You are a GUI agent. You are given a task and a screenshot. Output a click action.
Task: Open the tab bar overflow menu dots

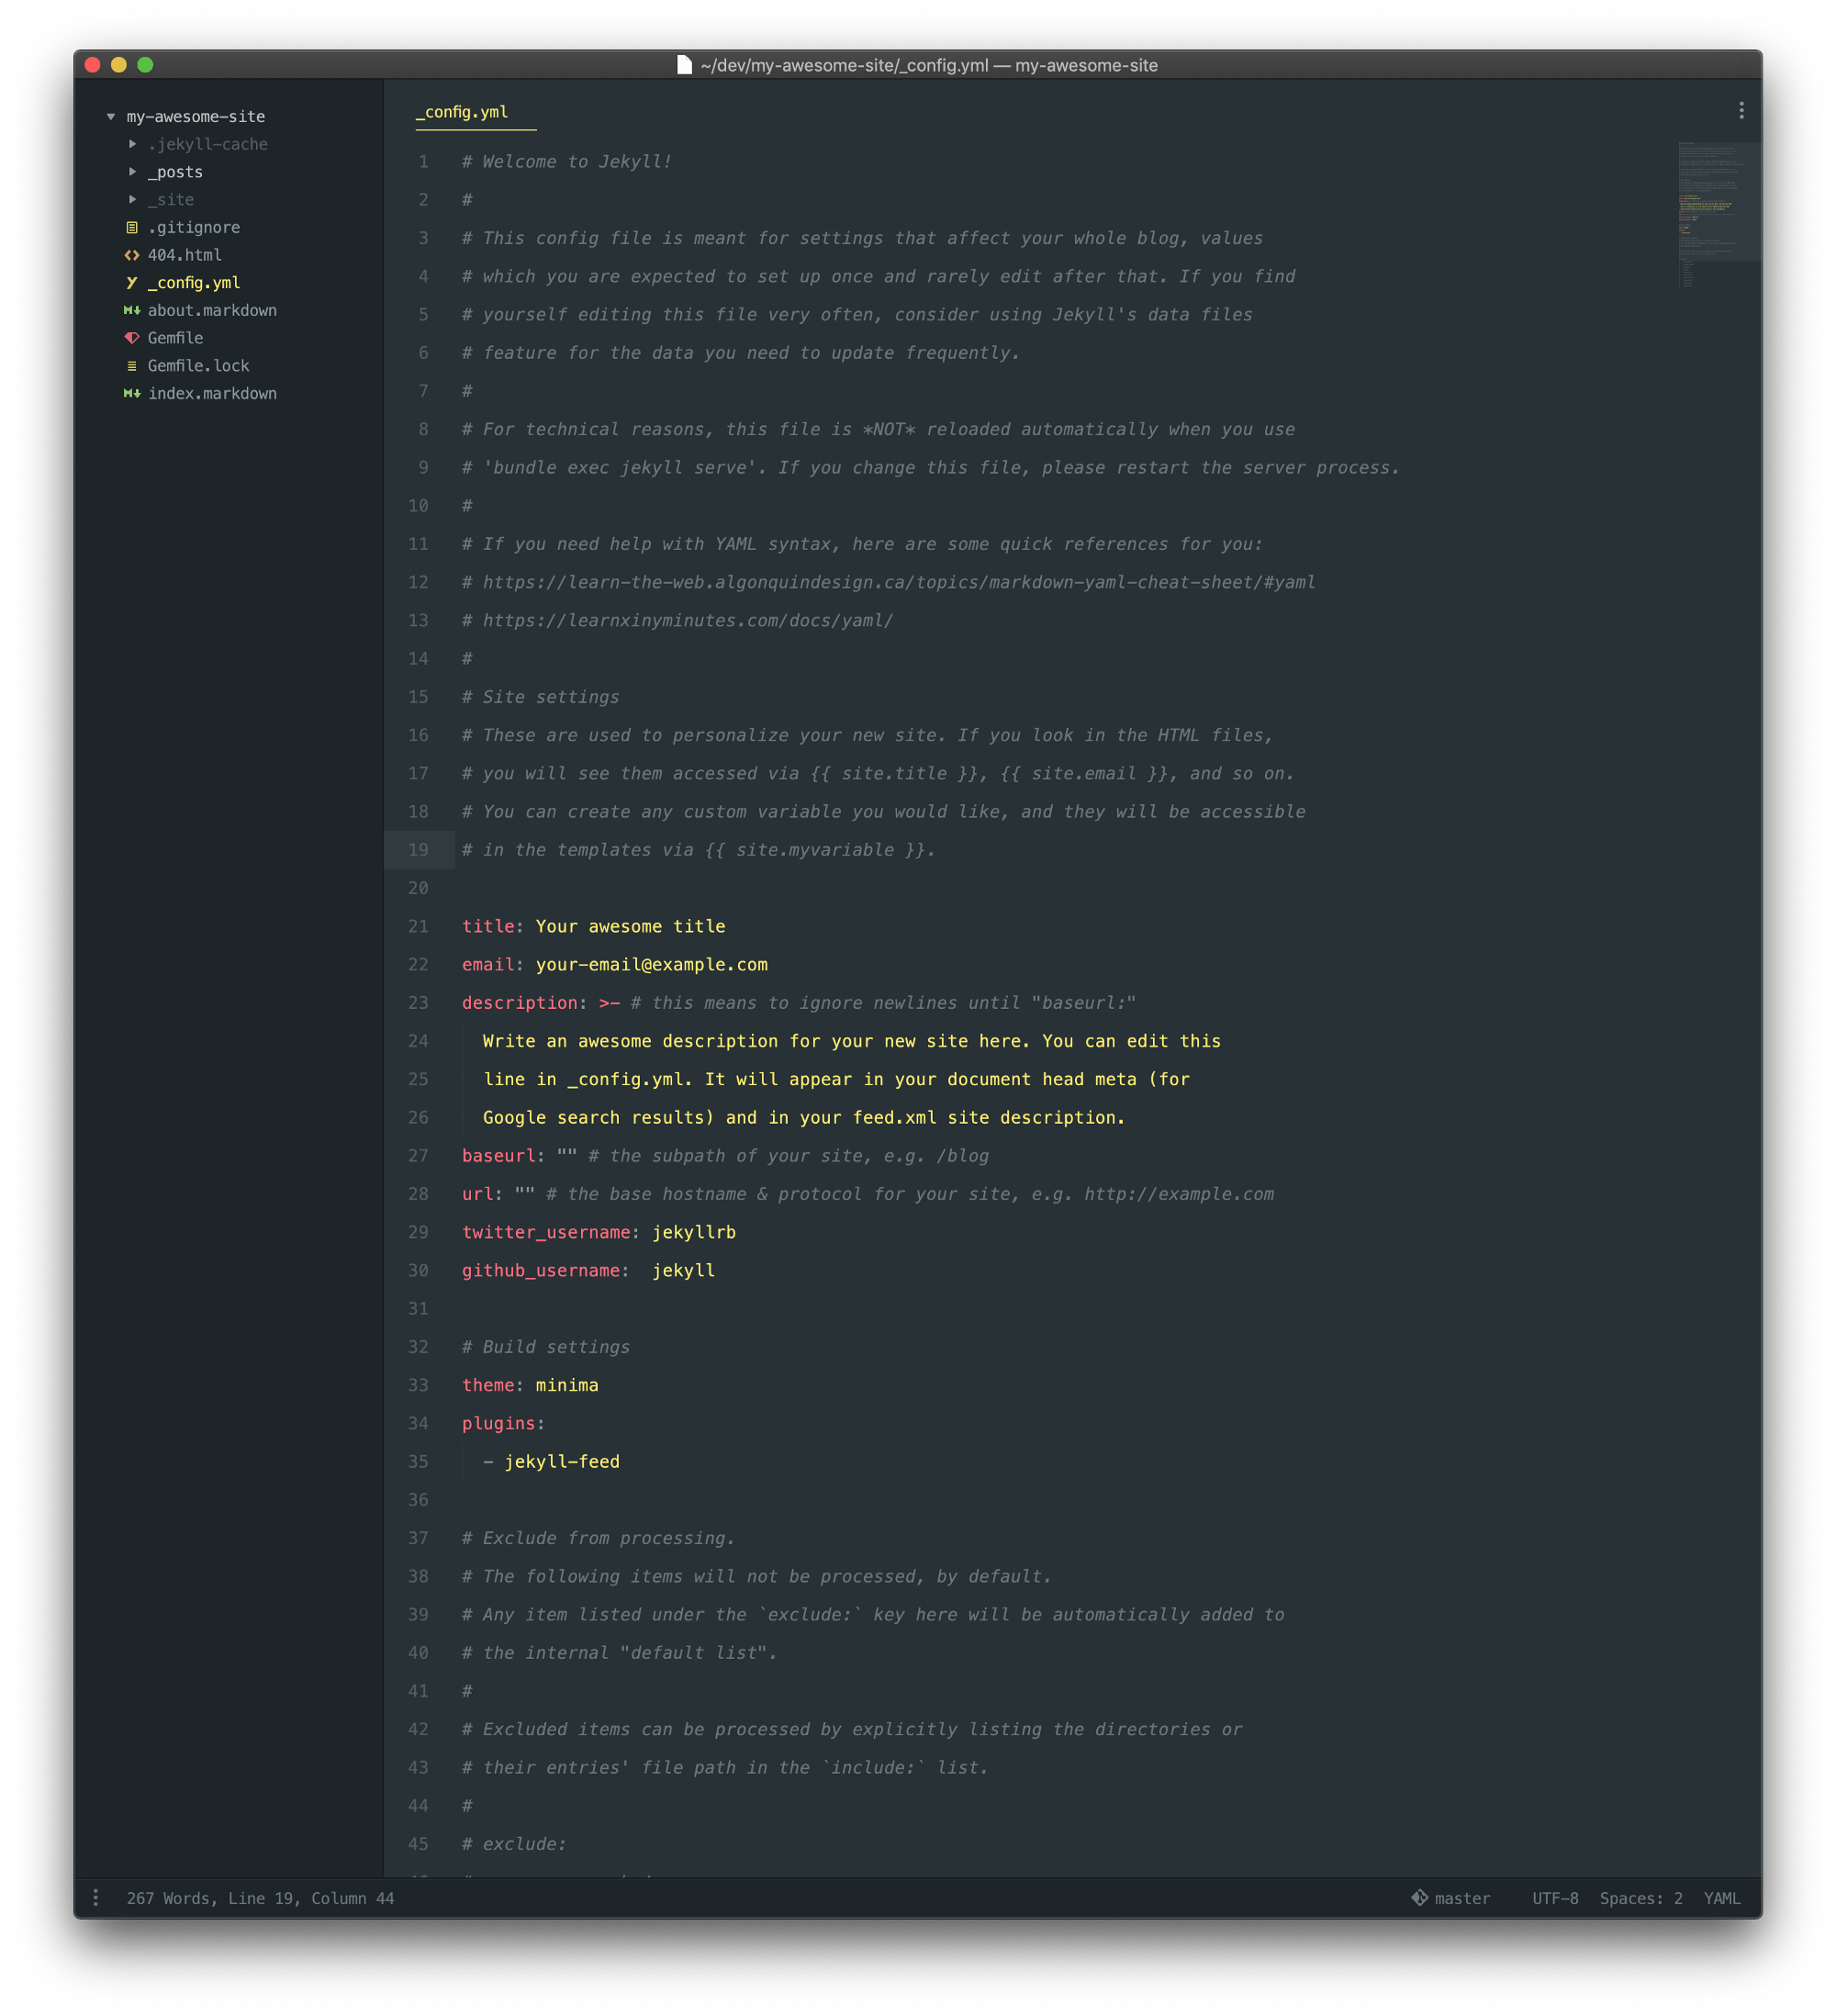tap(1740, 111)
